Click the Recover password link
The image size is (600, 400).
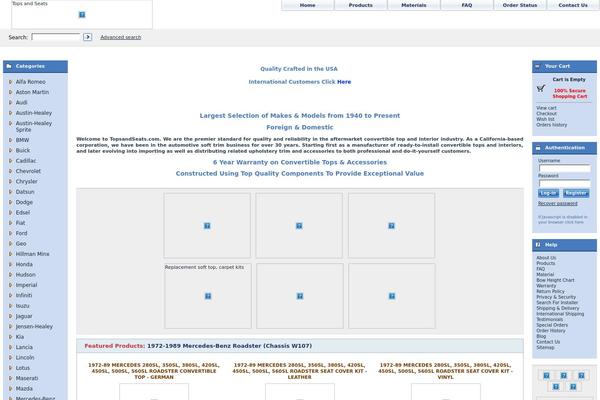(558, 203)
